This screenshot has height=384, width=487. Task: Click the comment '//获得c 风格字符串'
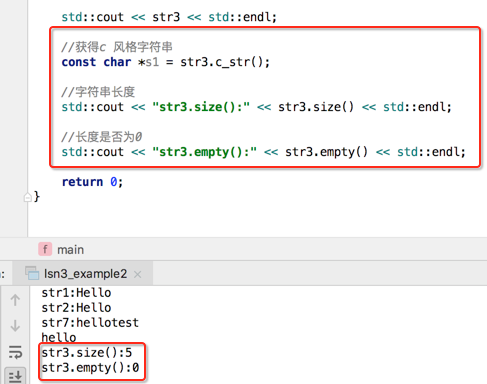click(x=117, y=47)
